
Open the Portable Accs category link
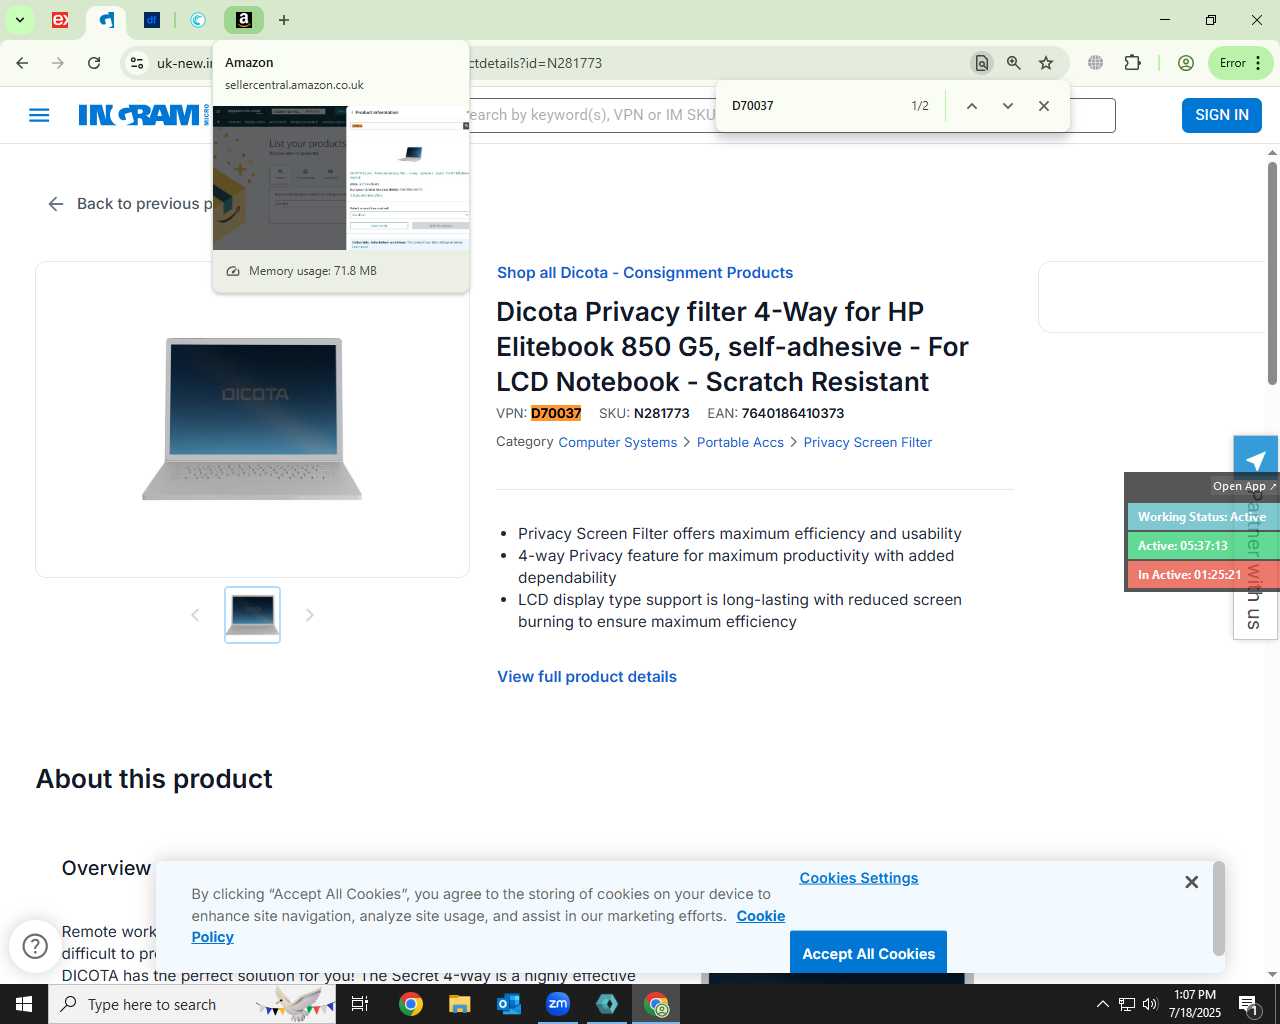(x=740, y=442)
